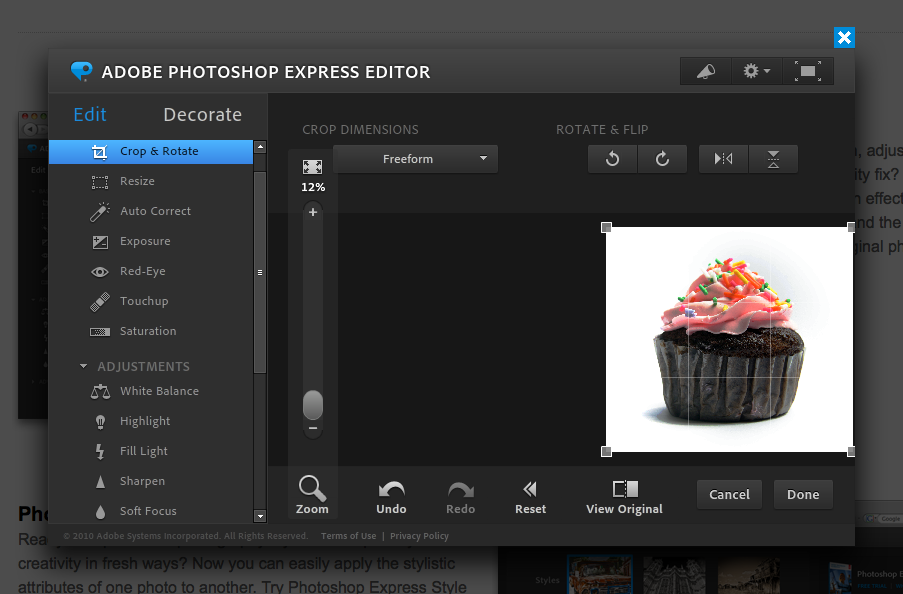Switch to the Edit tab
The height and width of the screenshot is (594, 903).
[x=90, y=115]
